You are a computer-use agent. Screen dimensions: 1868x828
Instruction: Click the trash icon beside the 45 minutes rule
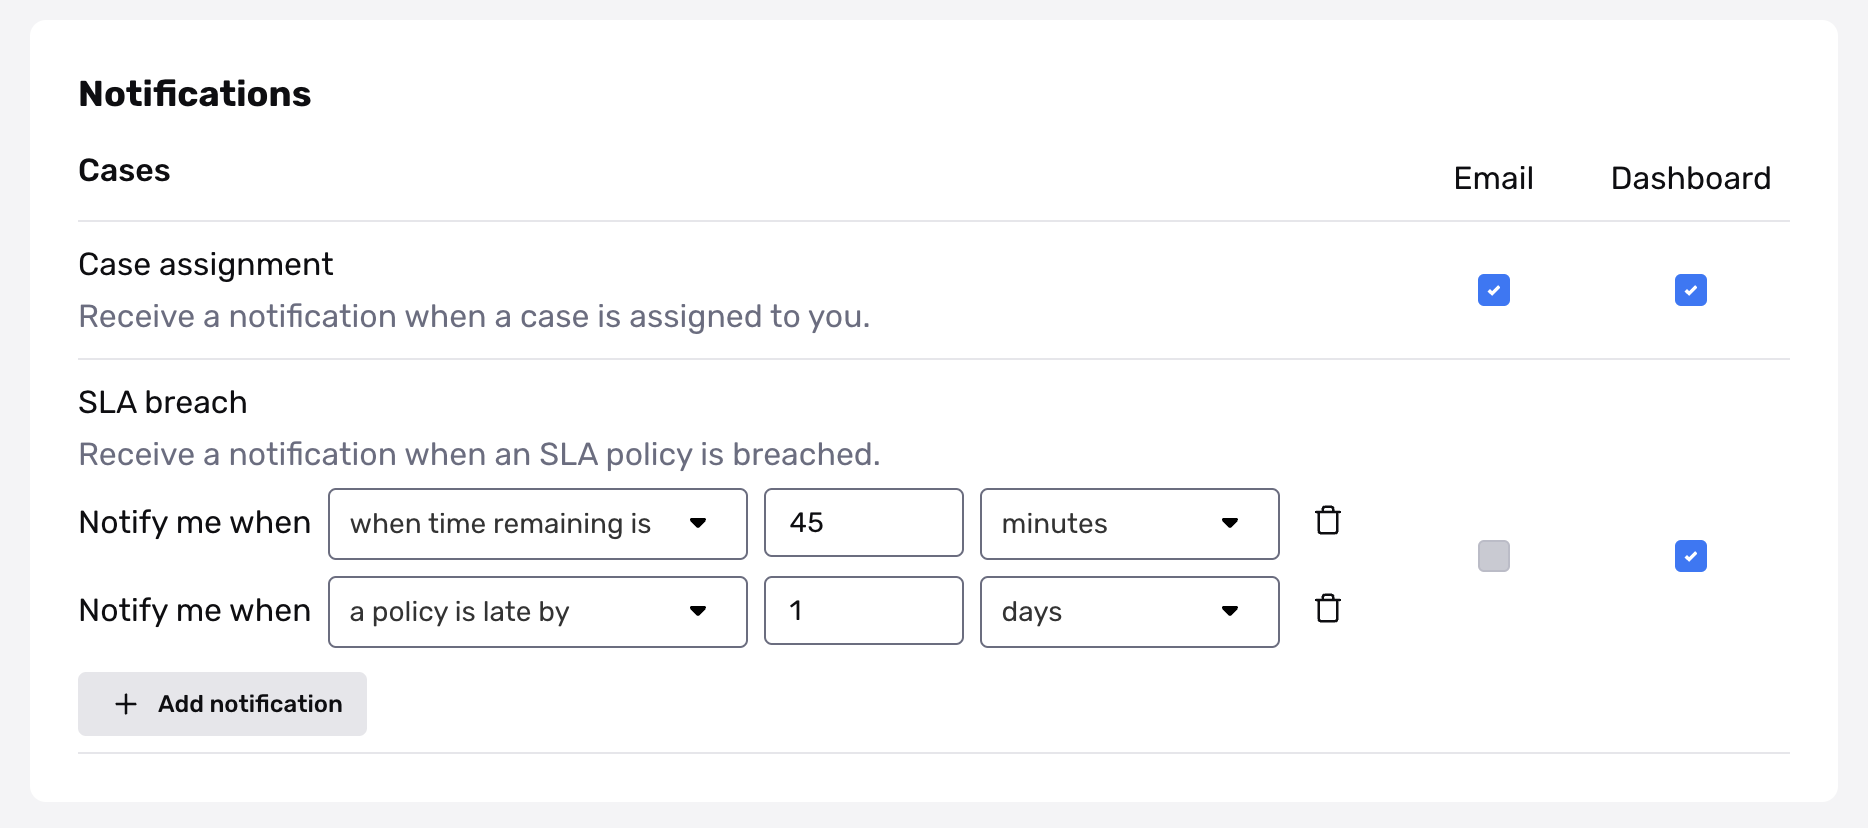1328,520
